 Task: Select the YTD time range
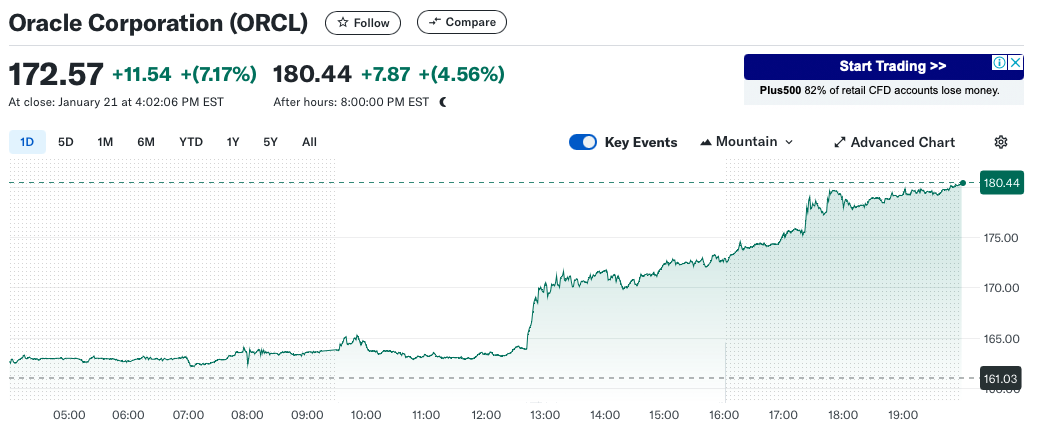pos(191,142)
